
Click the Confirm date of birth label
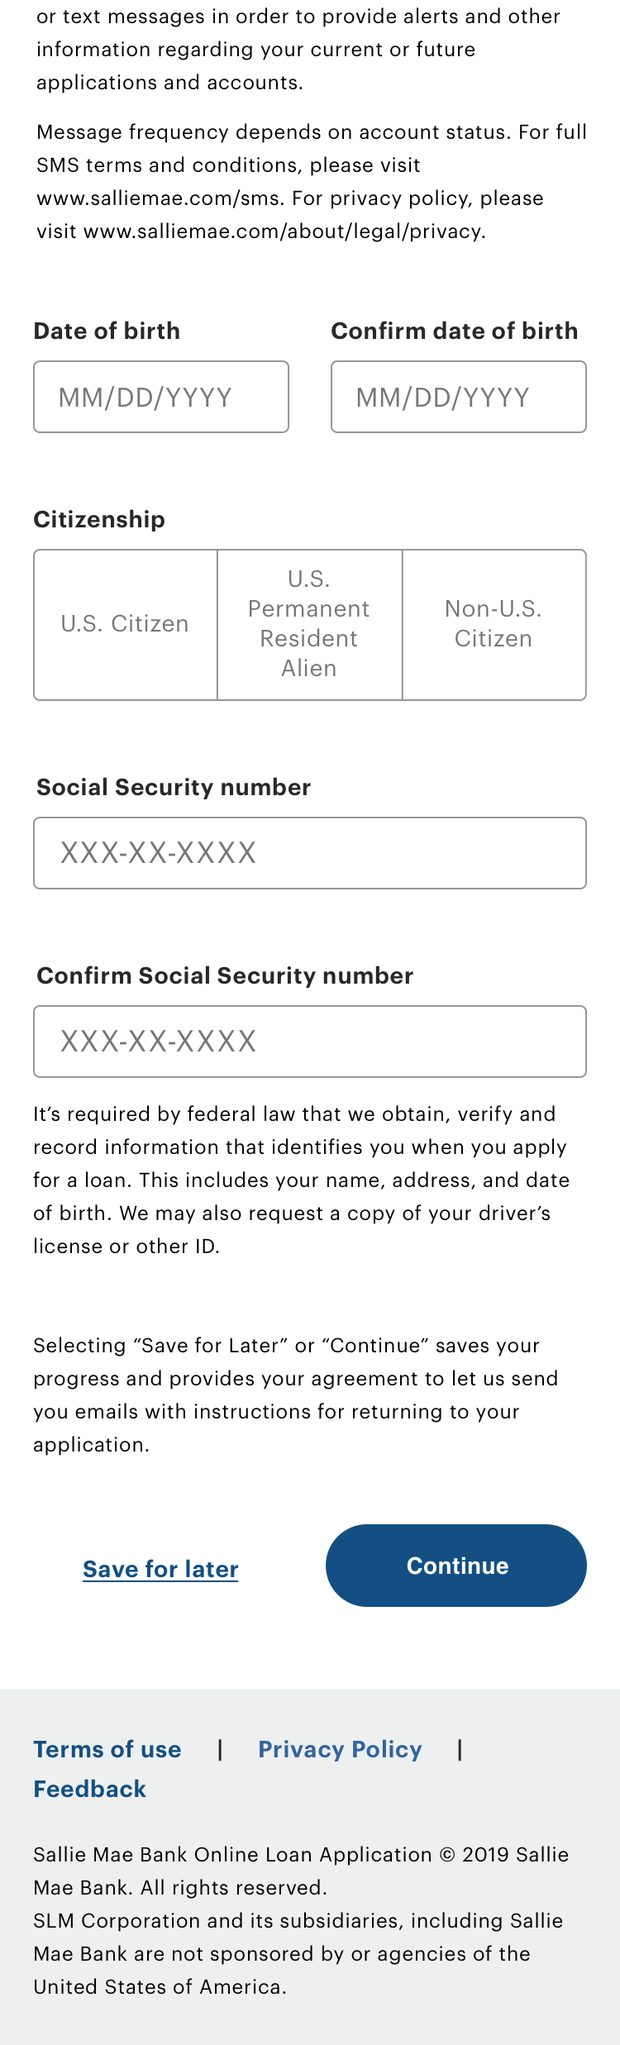[x=455, y=331]
